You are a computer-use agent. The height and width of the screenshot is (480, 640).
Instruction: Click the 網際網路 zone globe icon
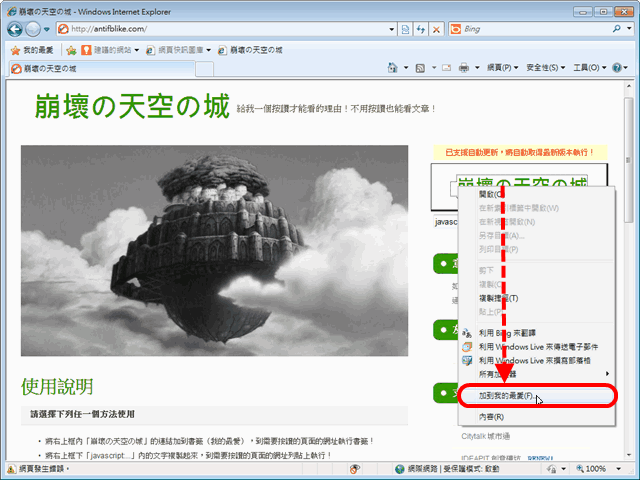[x=400, y=469]
